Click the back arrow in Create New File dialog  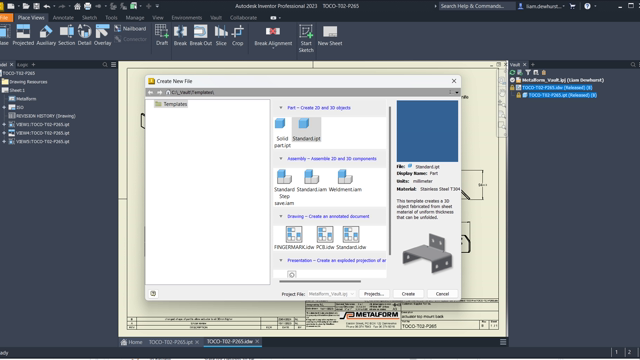tap(151, 92)
